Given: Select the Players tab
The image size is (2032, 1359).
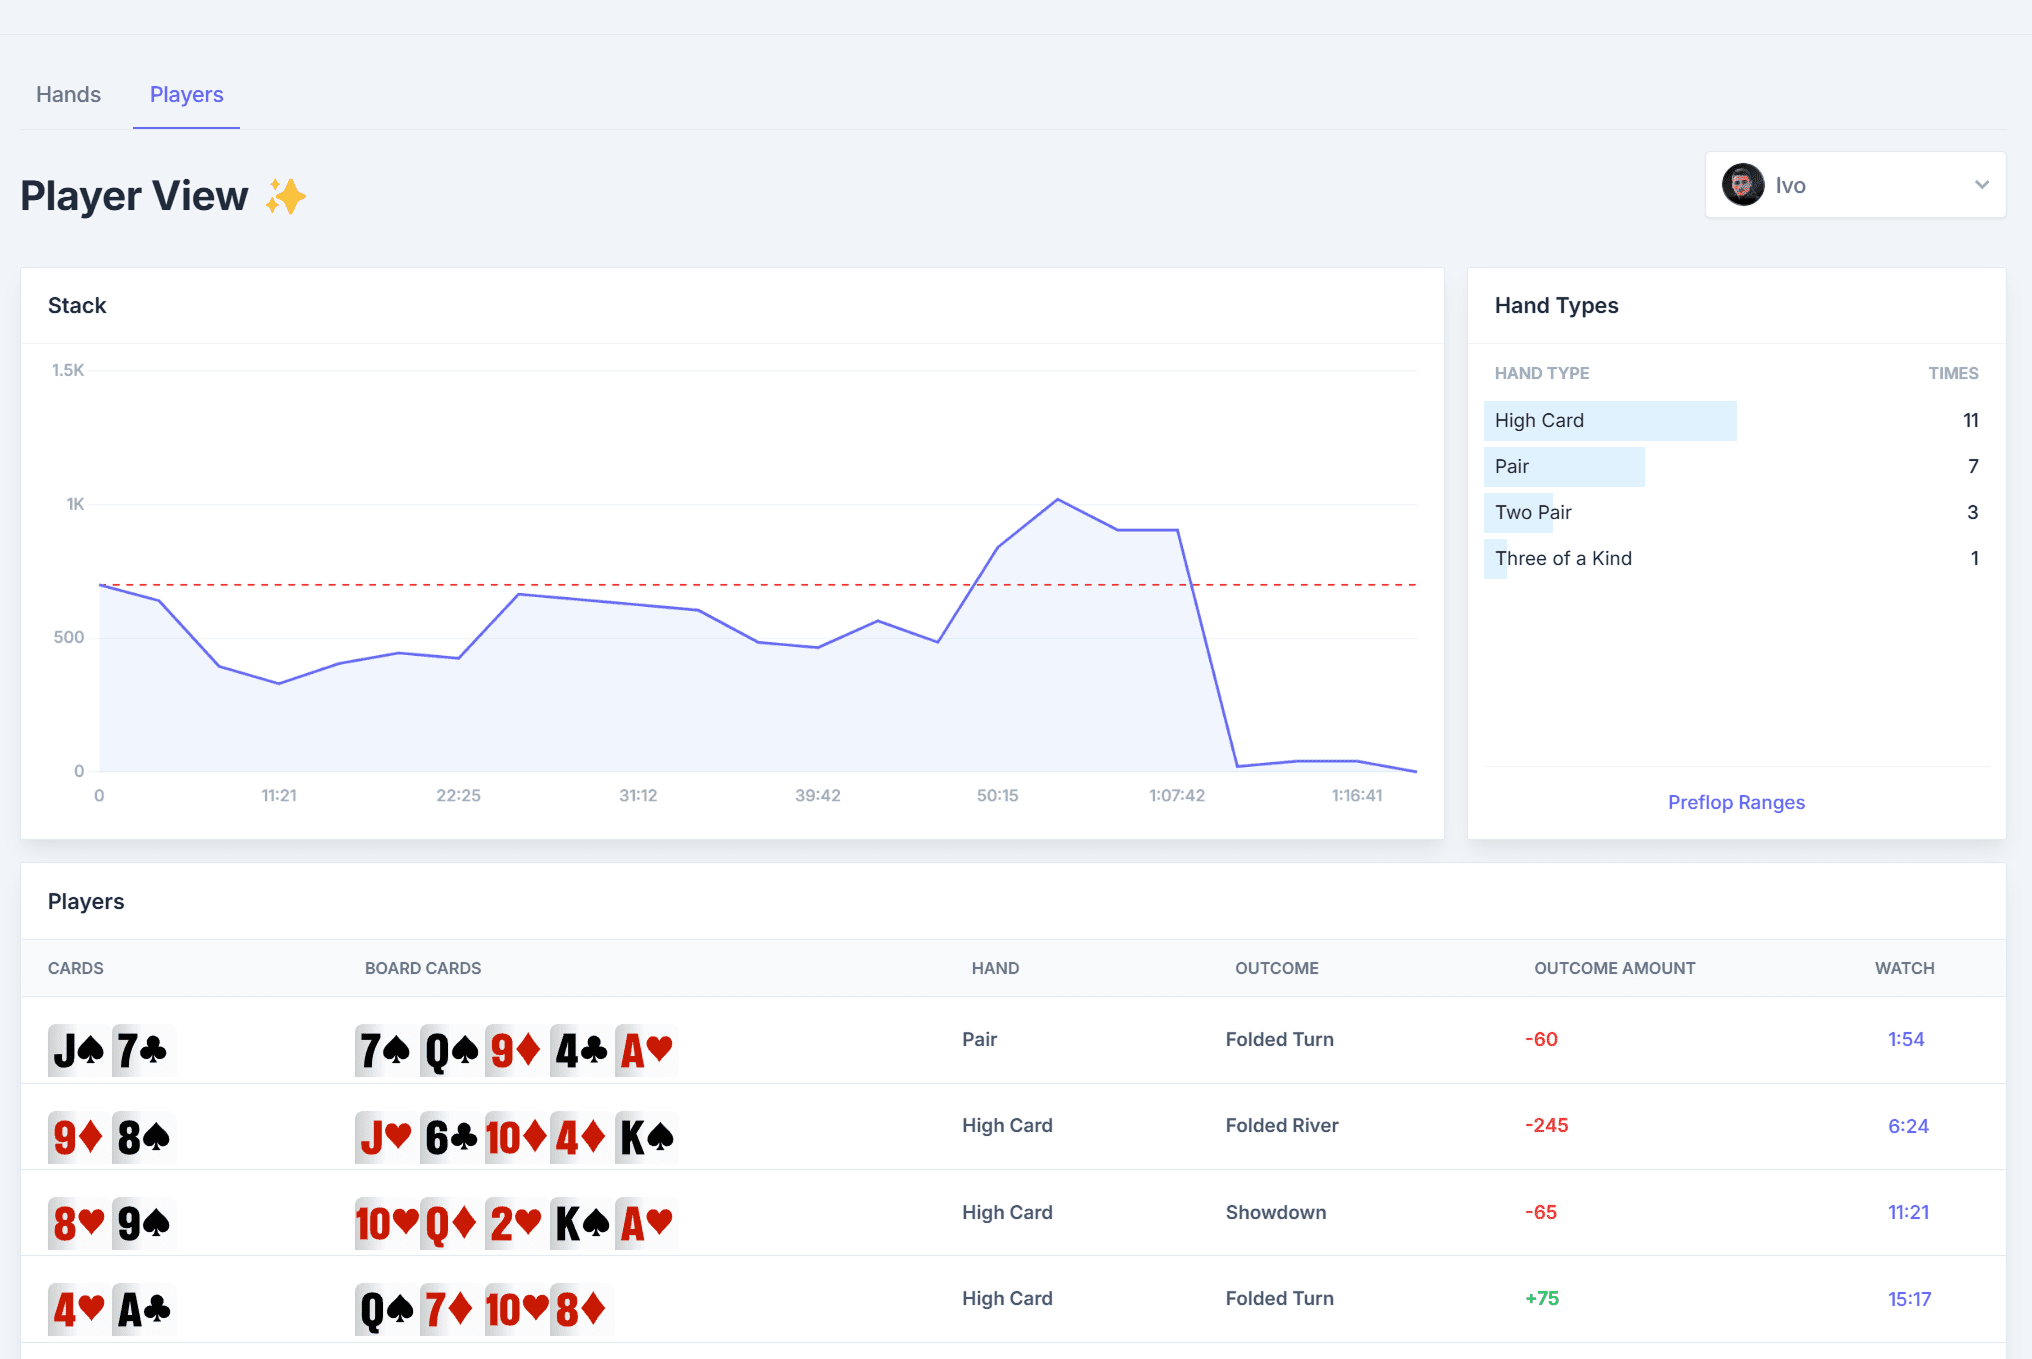Looking at the screenshot, I should (x=186, y=94).
